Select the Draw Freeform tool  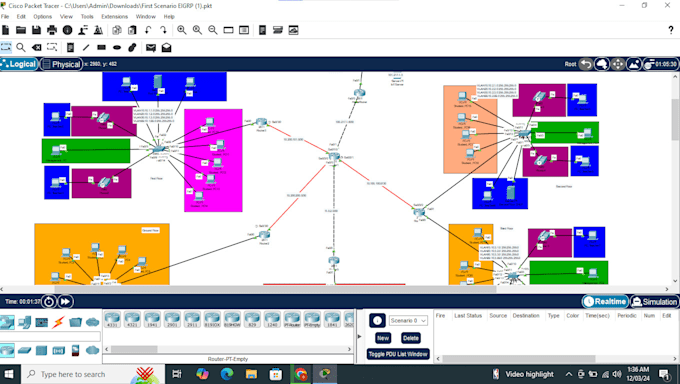[132, 47]
